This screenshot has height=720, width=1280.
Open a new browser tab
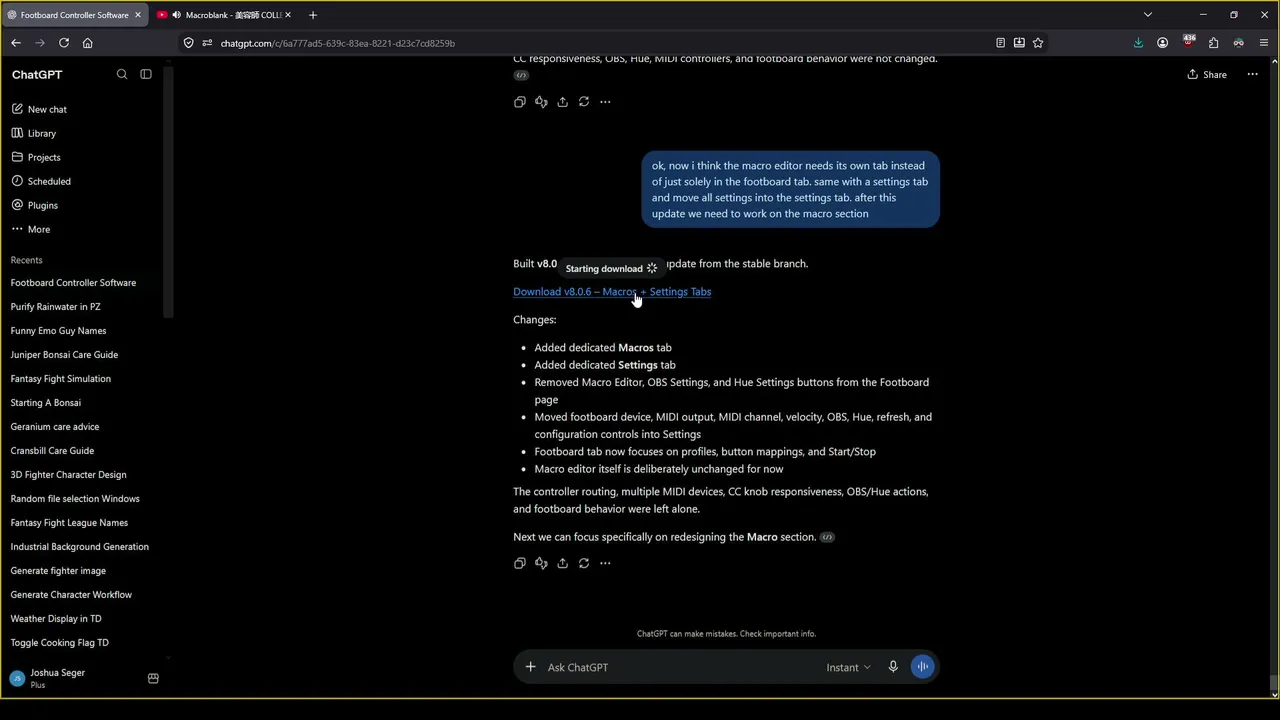313,15
